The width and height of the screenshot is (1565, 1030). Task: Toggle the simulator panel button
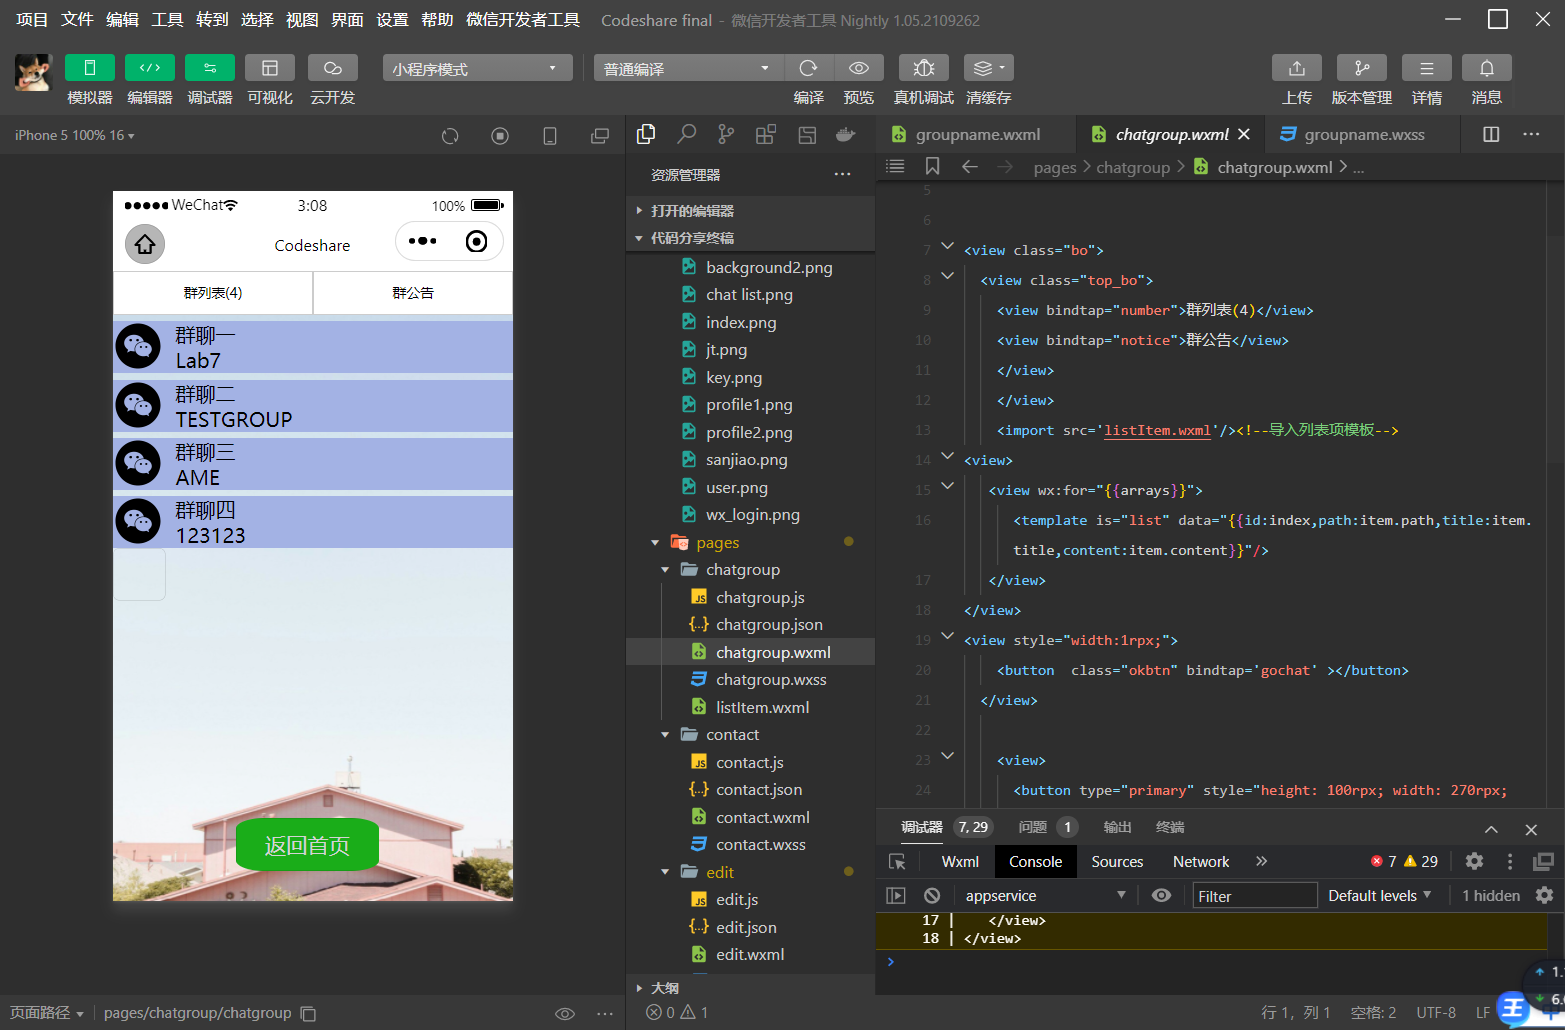(89, 67)
